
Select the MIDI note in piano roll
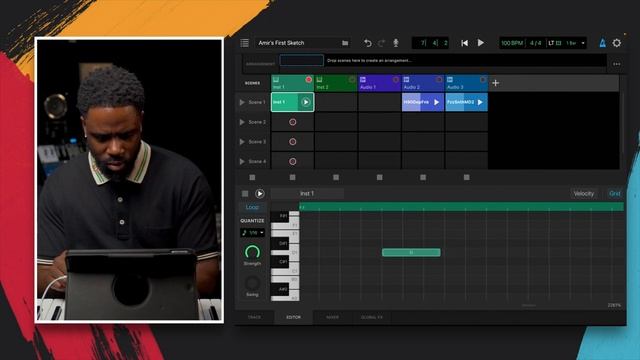click(411, 253)
